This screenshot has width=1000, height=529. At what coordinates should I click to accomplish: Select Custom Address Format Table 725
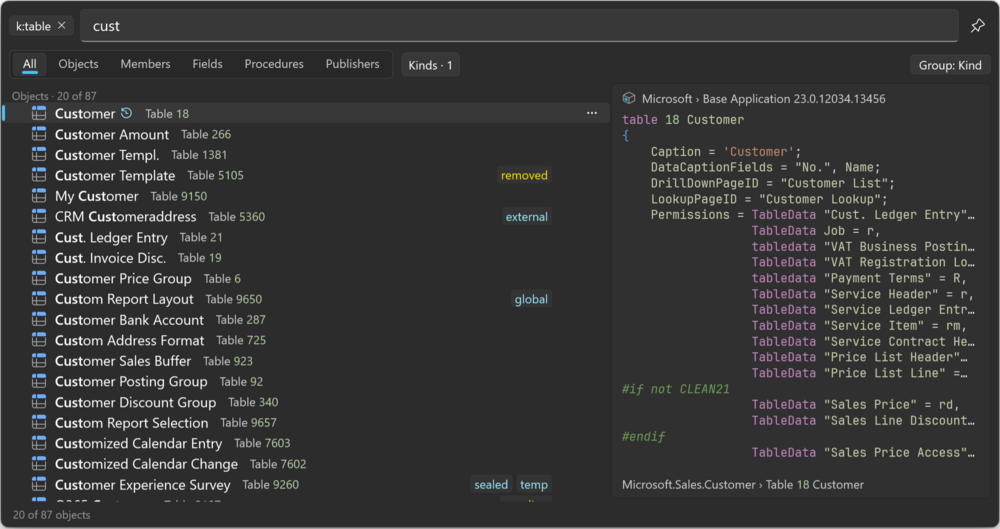306,340
